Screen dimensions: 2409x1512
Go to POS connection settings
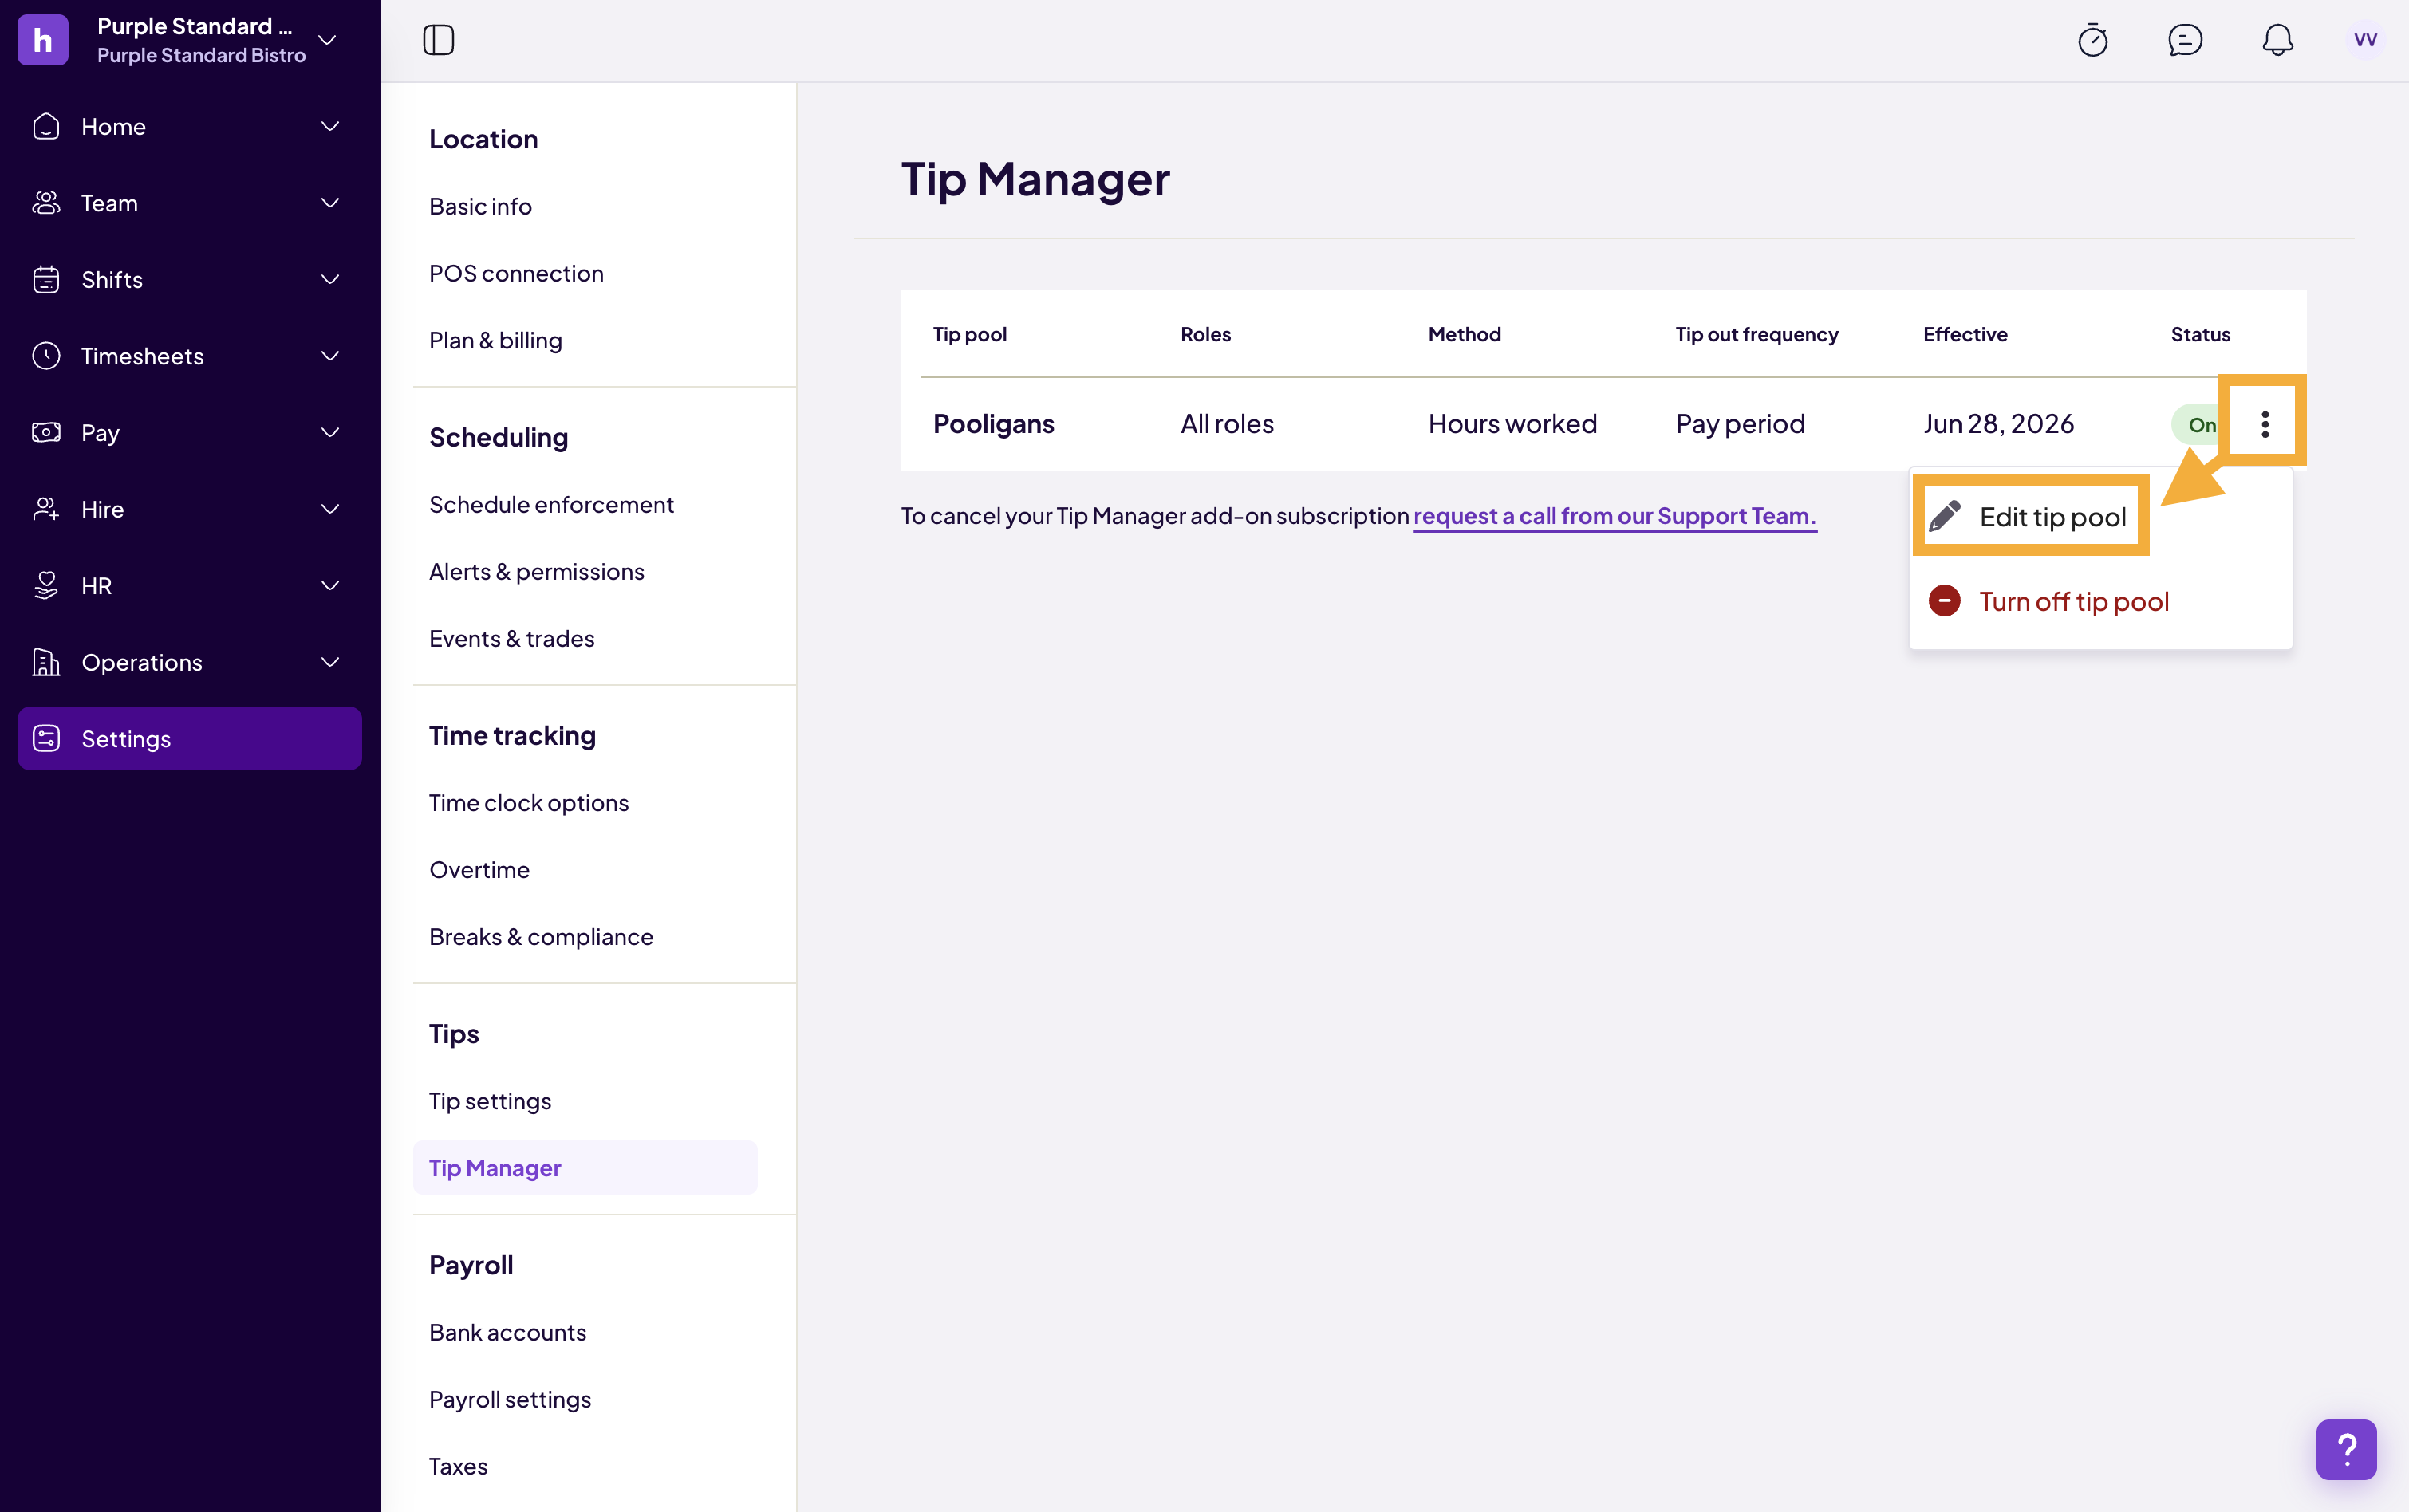(516, 273)
